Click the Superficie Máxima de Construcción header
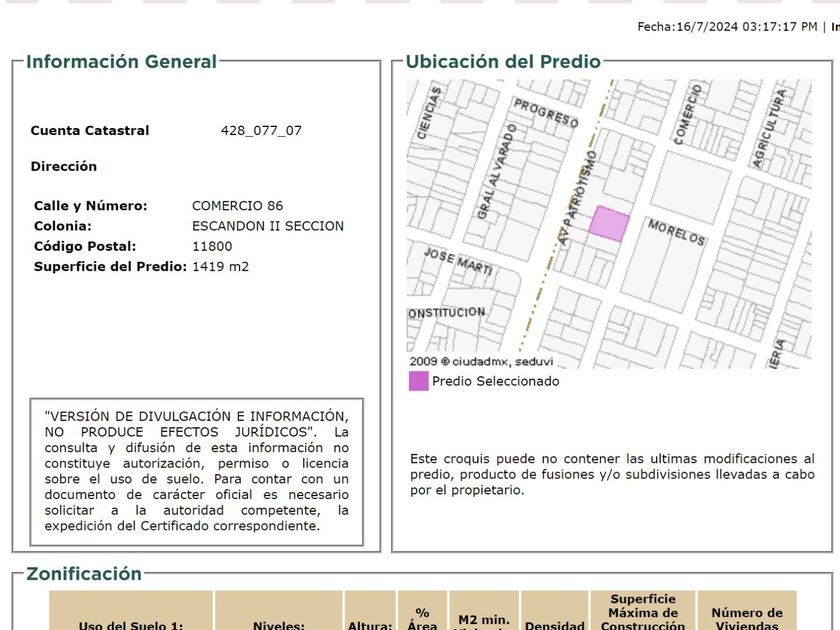 click(x=643, y=612)
